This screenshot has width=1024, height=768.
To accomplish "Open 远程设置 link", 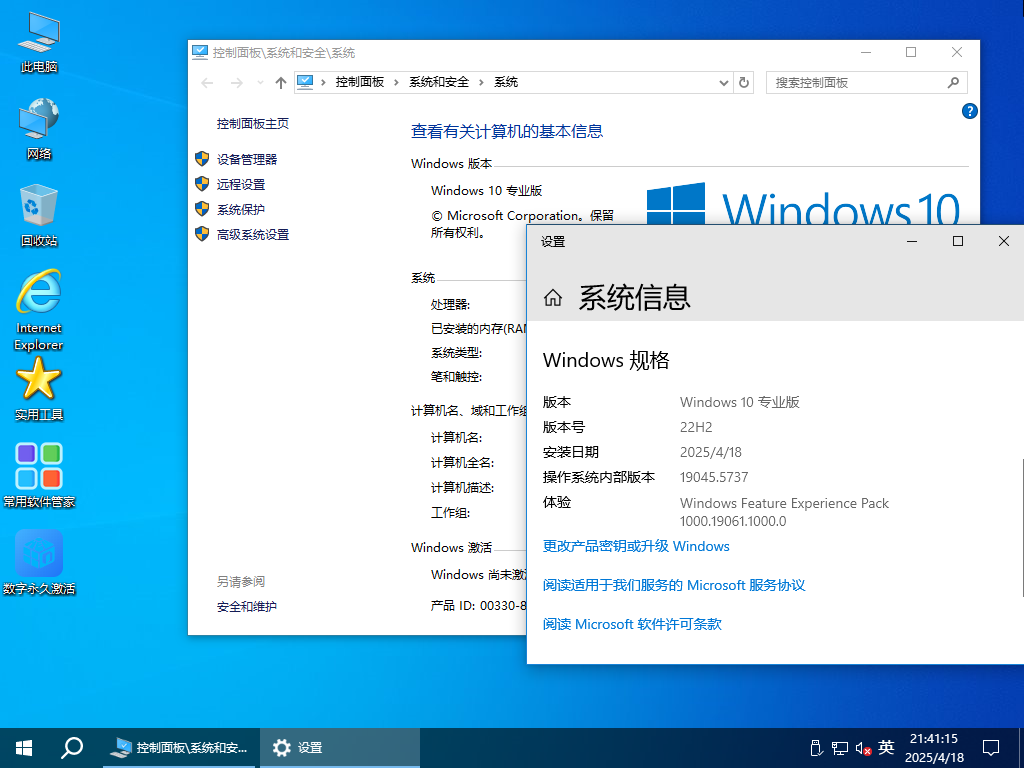I will click(x=241, y=185).
